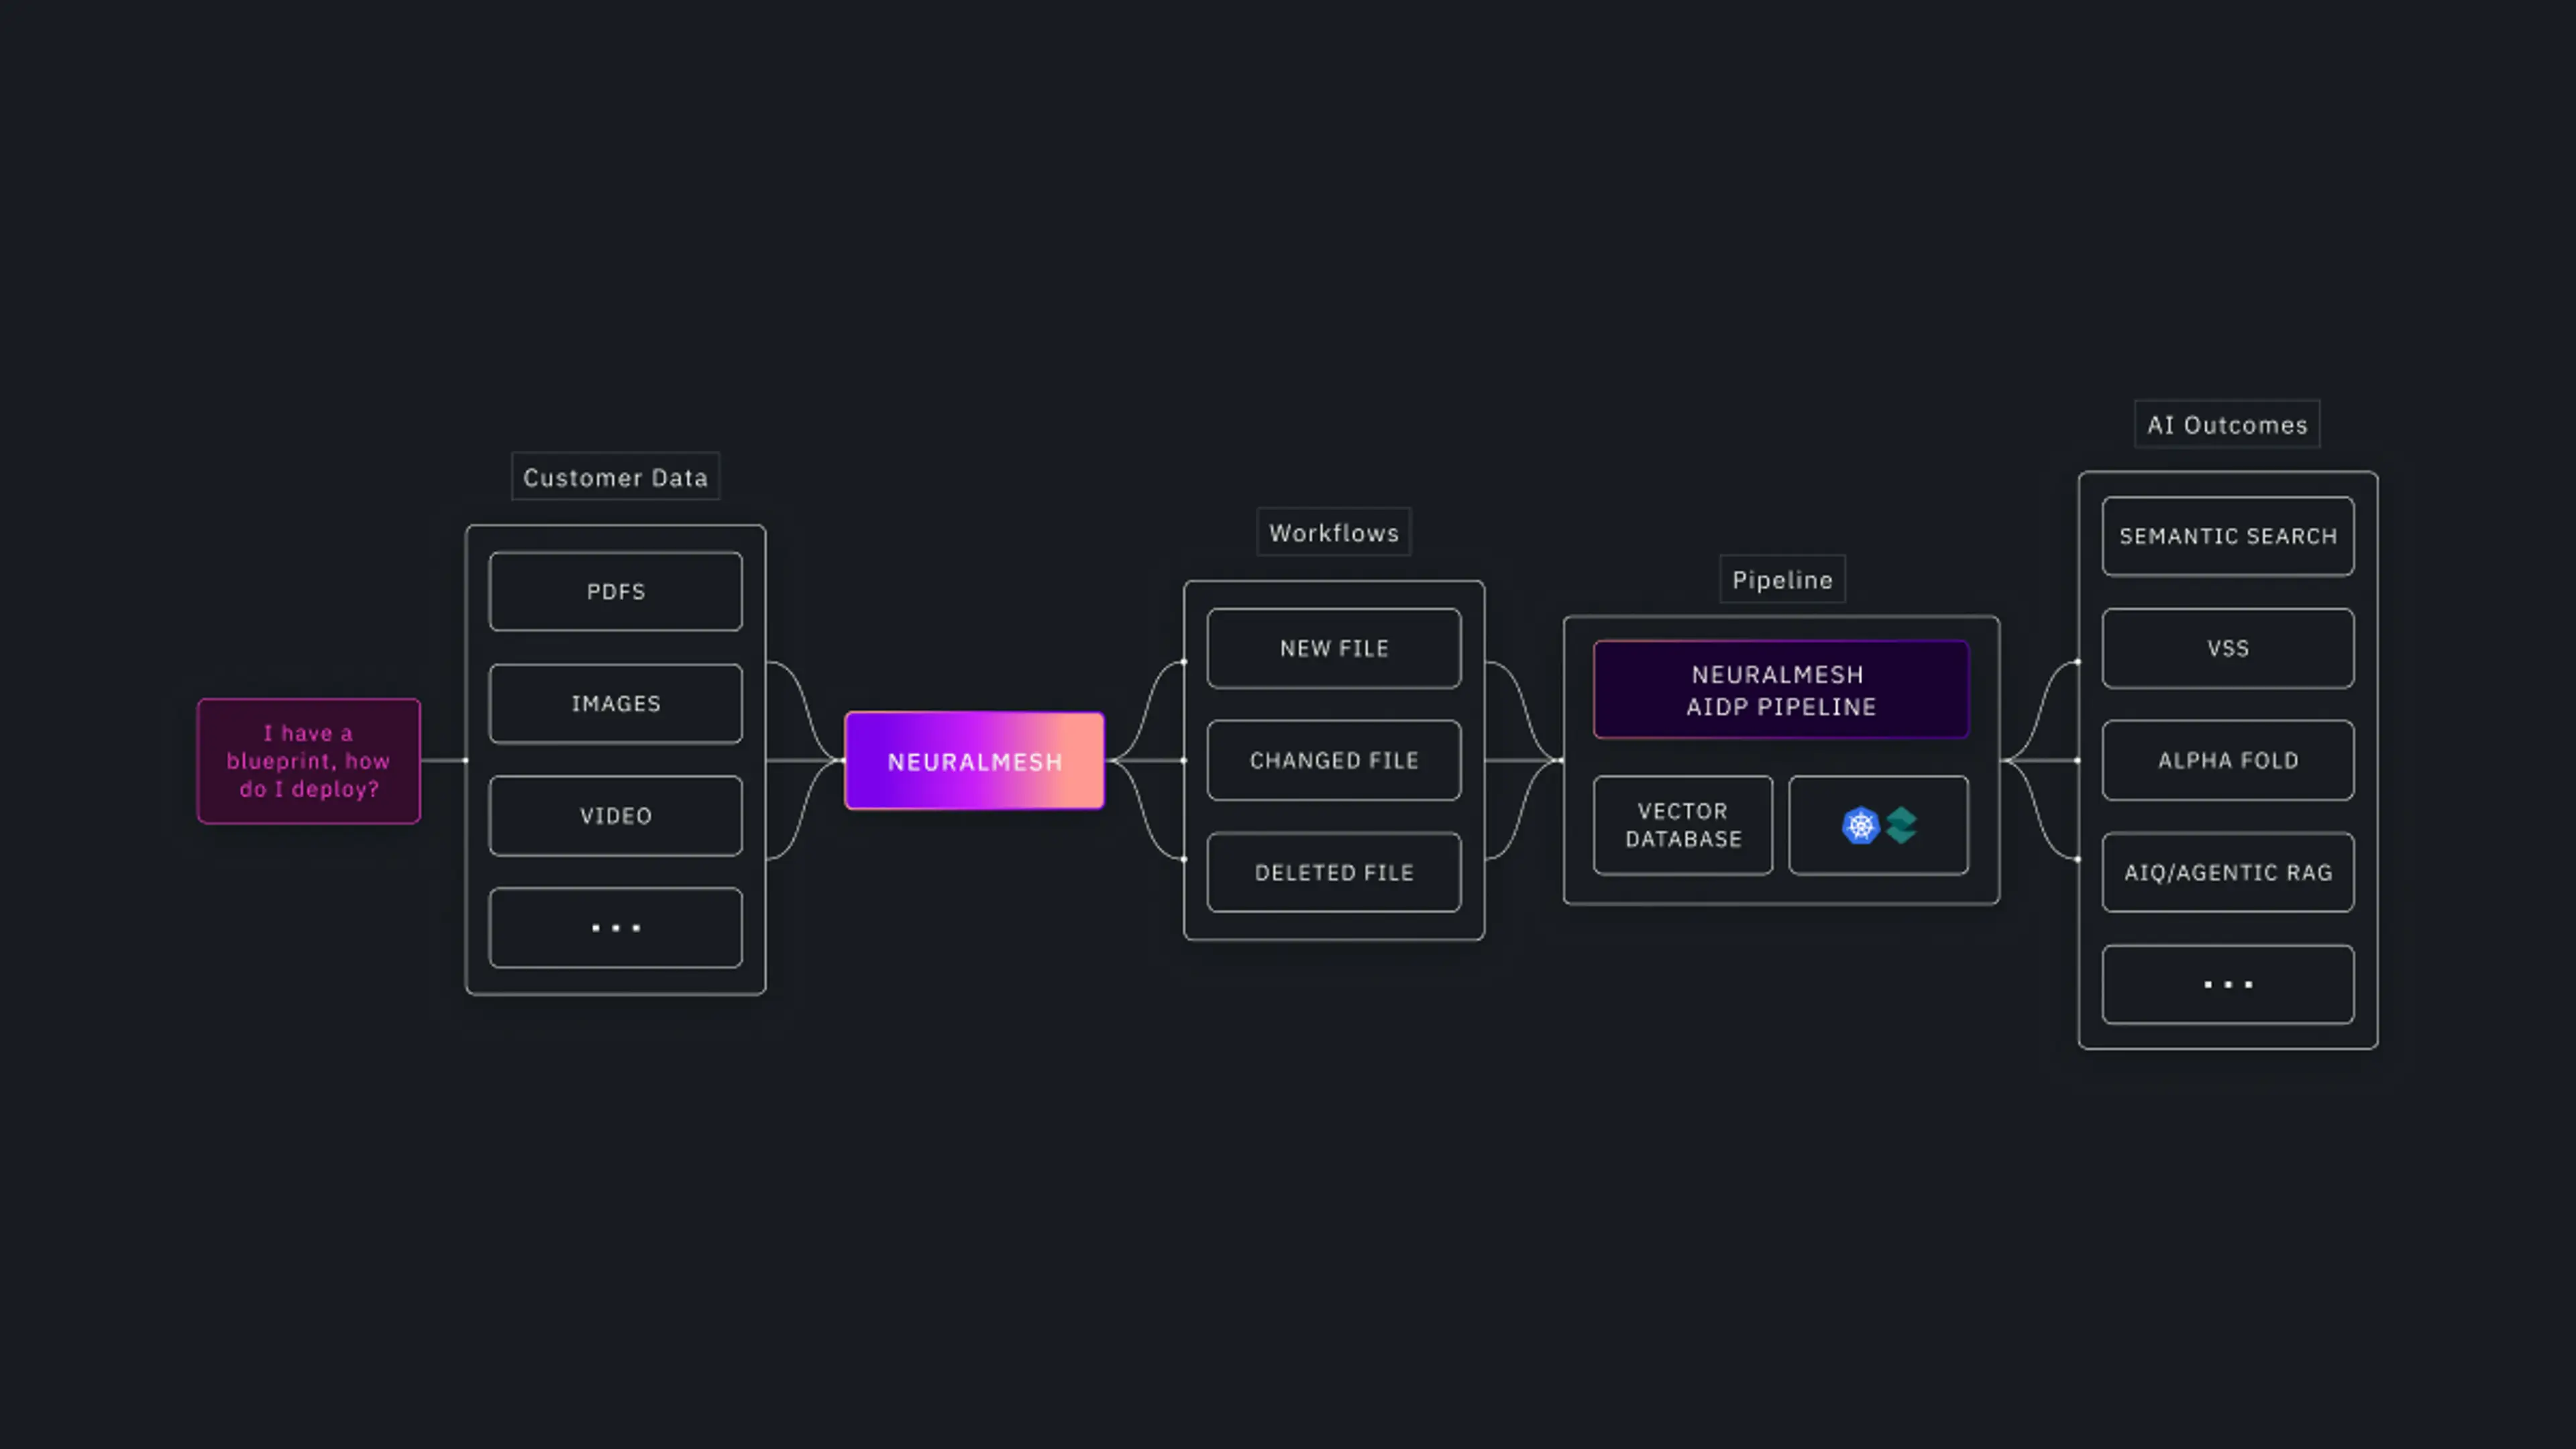Select the IMAGES box
This screenshot has height=1449, width=2576.
click(x=616, y=704)
